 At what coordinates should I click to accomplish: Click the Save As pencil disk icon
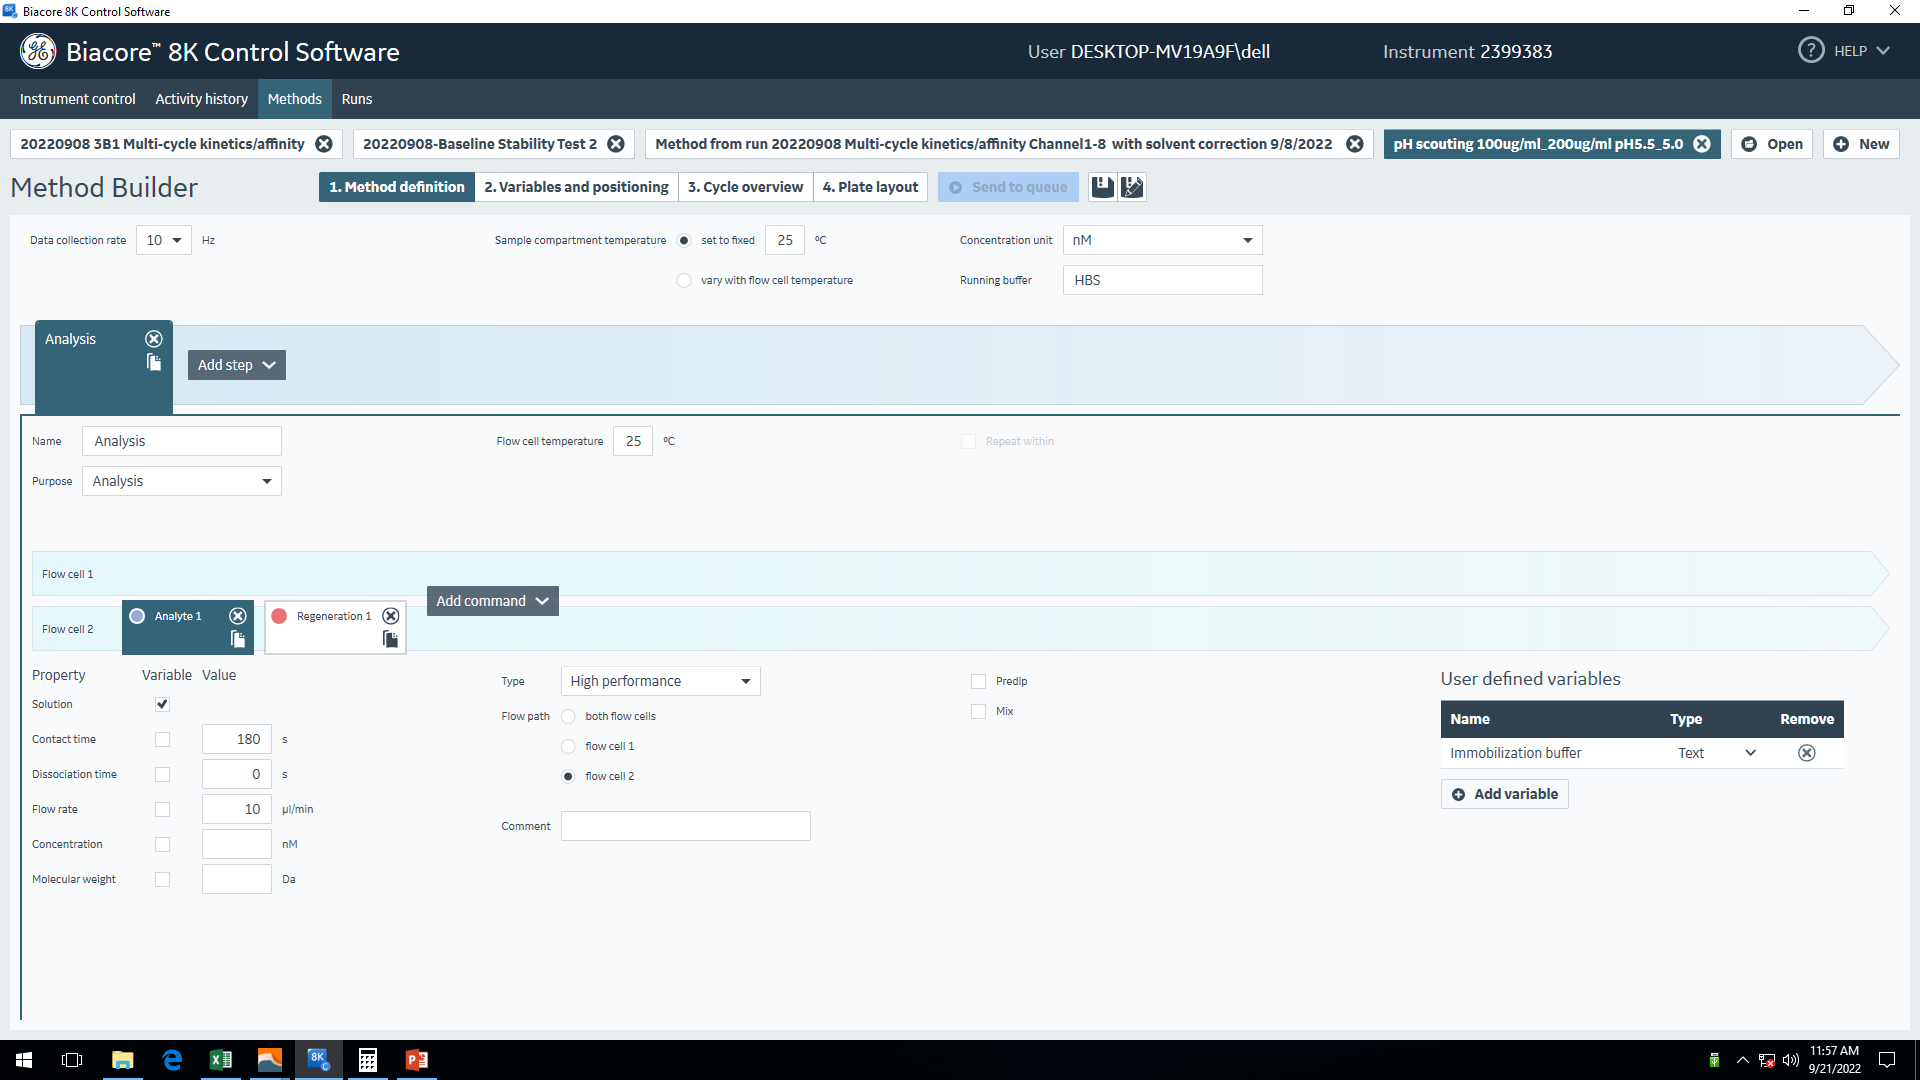(x=1132, y=187)
